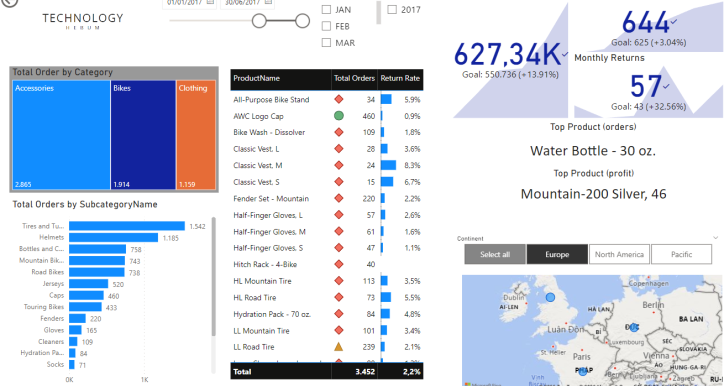
Task: Click the 'Total Orders by SubcategoryName' chart title
Action: 85,205
